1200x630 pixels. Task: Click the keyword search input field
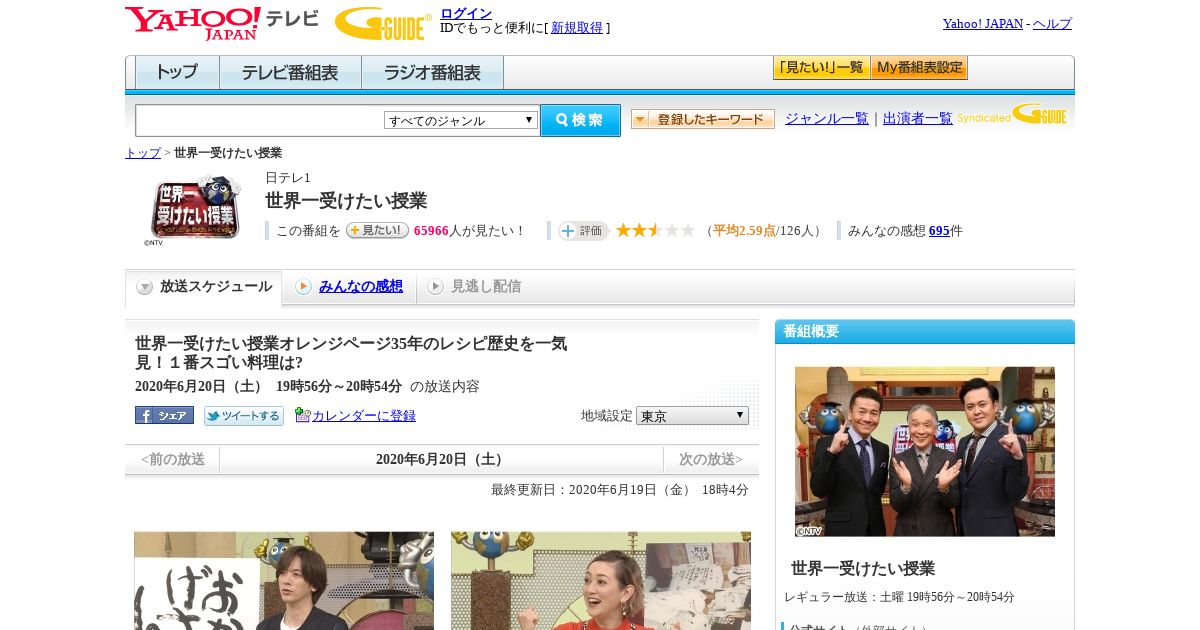coord(259,120)
